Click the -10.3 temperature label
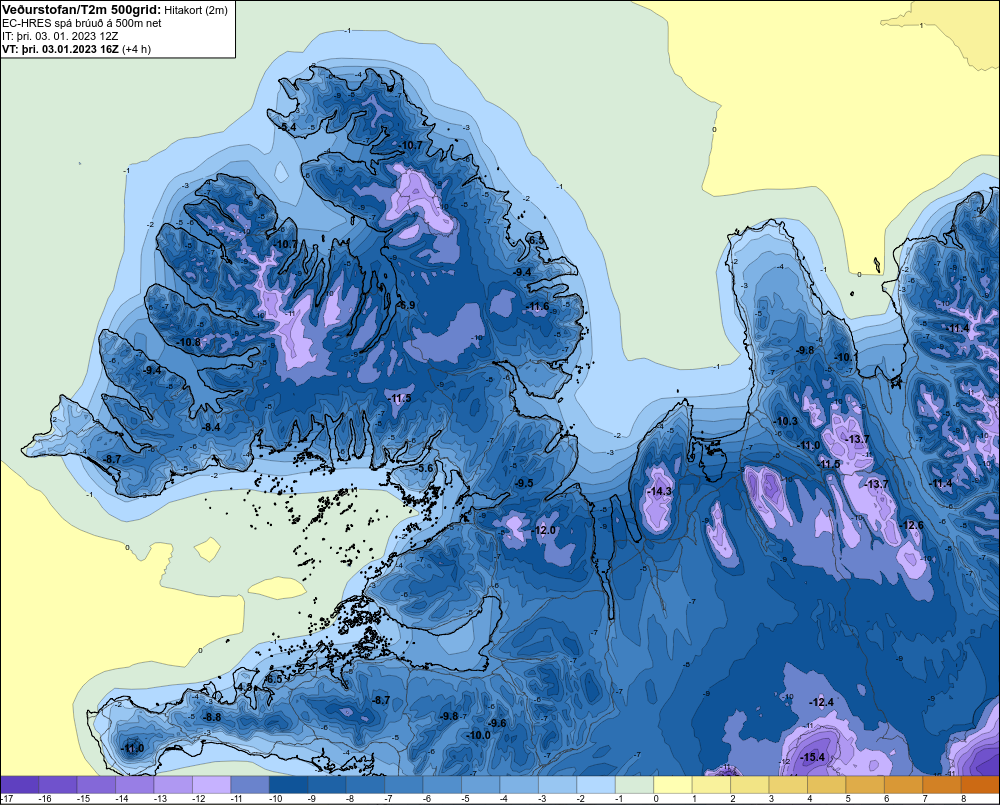 tap(786, 422)
